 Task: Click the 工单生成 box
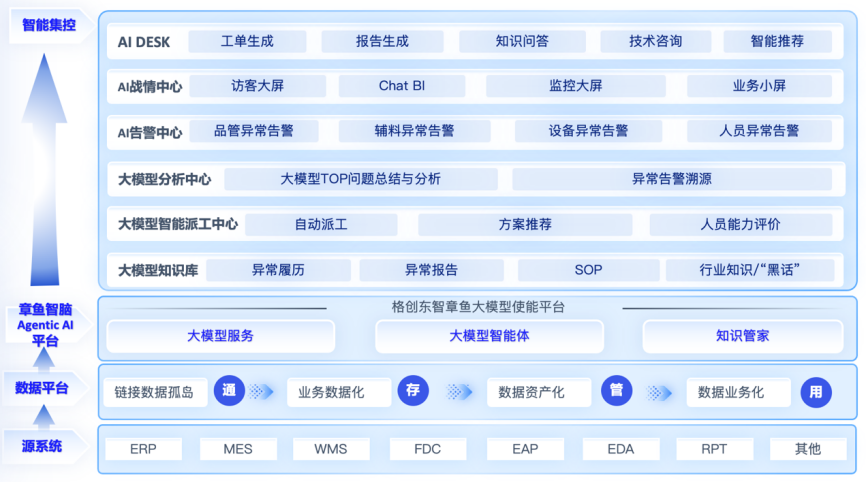click(247, 41)
